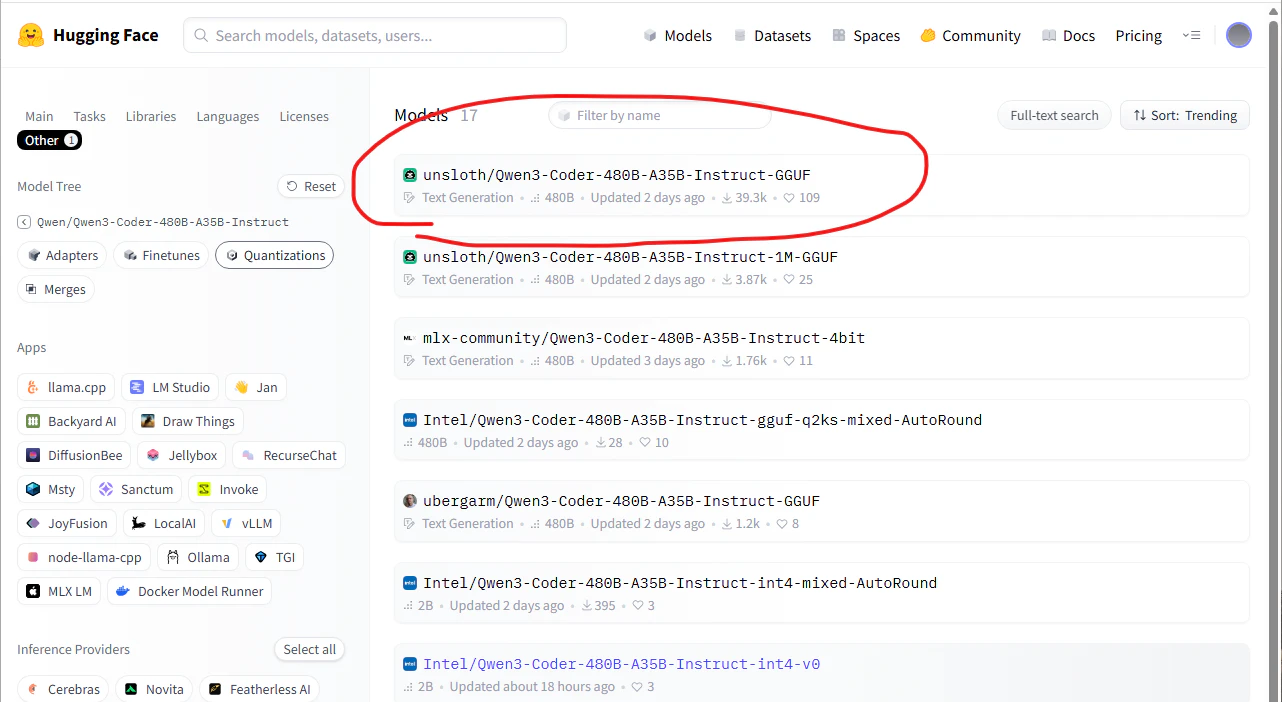Select the DiffusionBee app filter
The width and height of the screenshot is (1282, 702).
tap(74, 455)
